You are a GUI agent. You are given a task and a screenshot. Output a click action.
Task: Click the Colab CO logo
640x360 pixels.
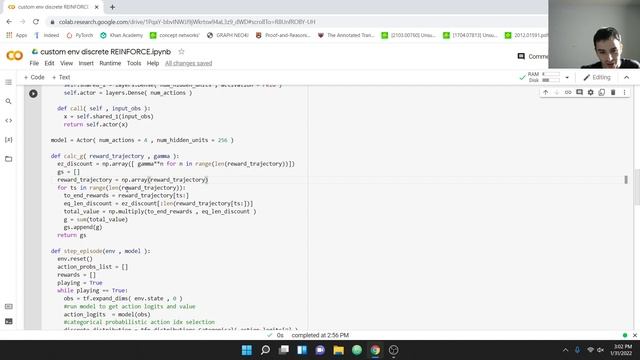click(x=15, y=56)
